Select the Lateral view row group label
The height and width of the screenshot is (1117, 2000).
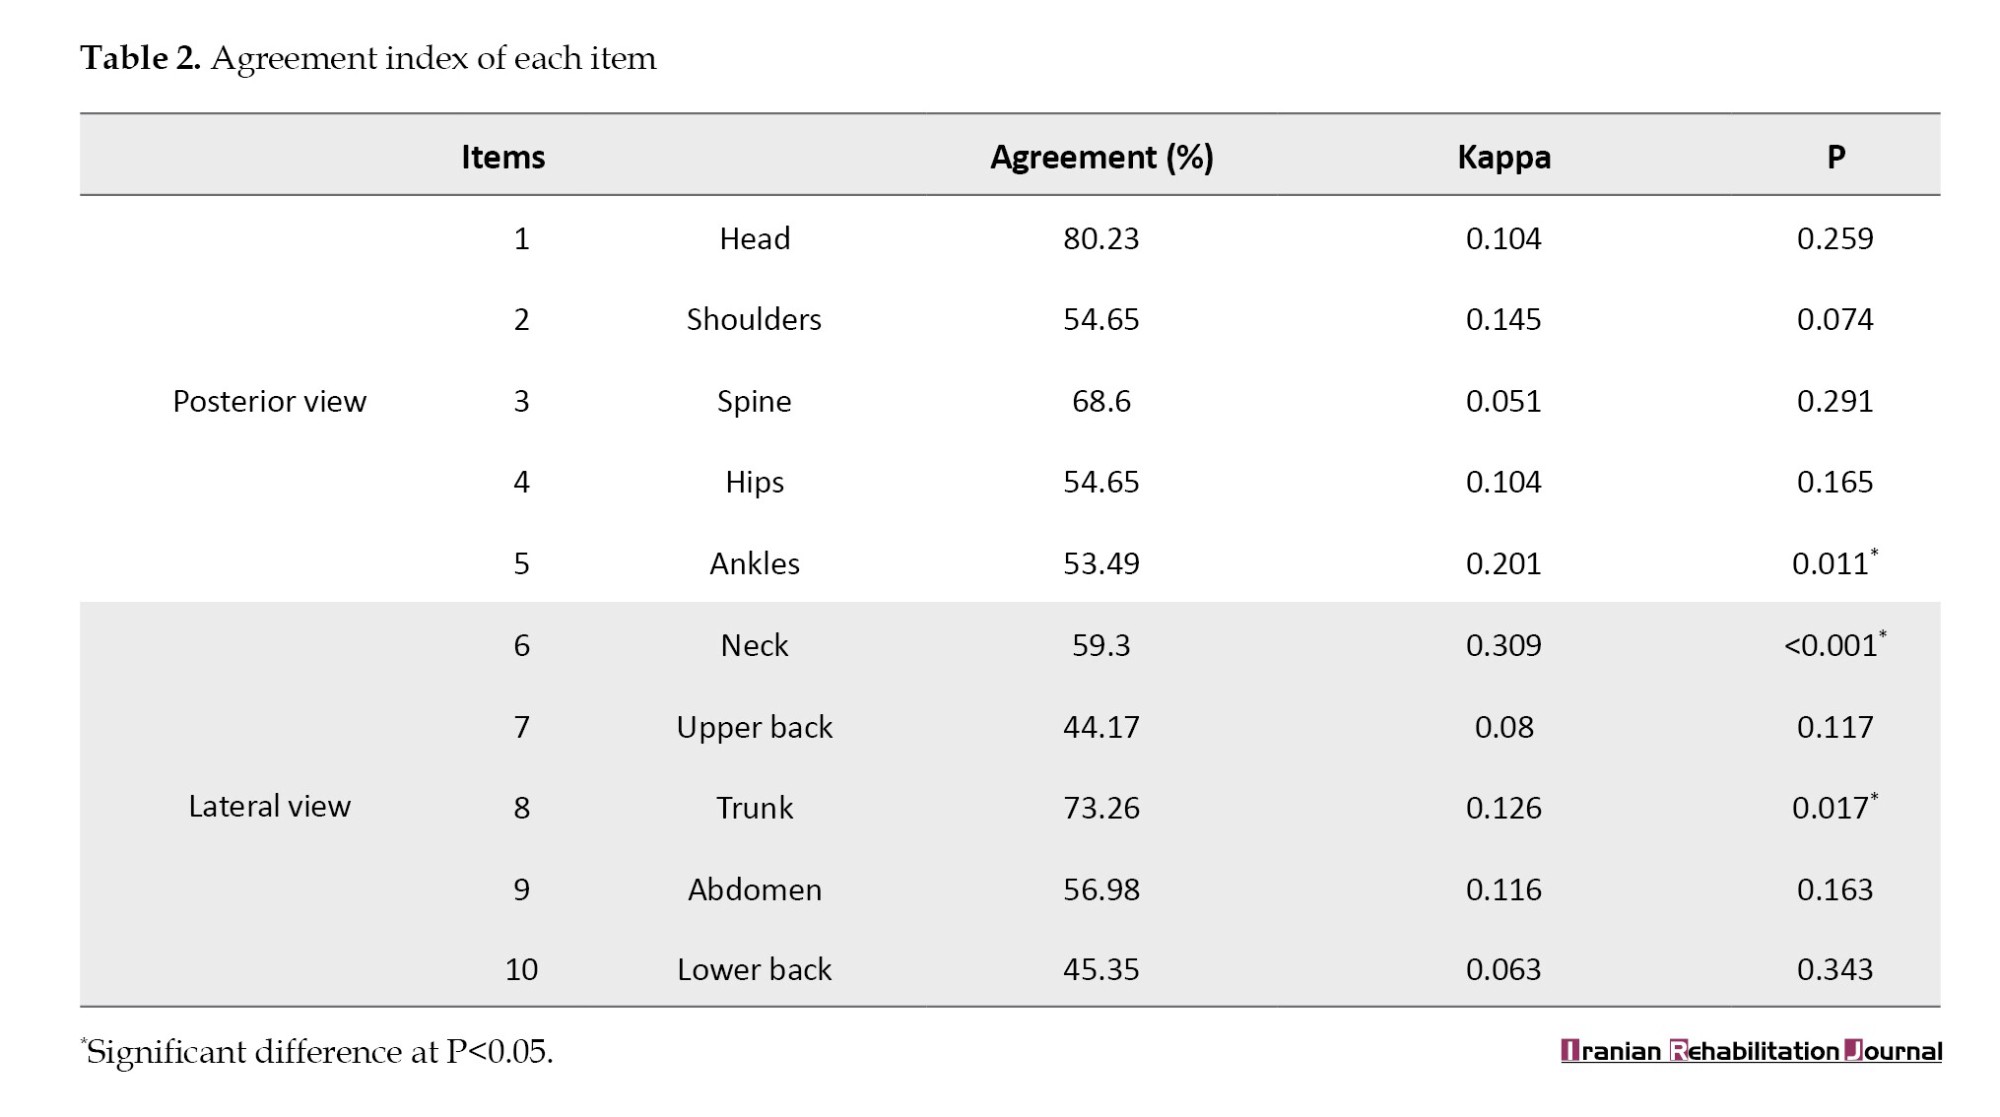click(269, 806)
